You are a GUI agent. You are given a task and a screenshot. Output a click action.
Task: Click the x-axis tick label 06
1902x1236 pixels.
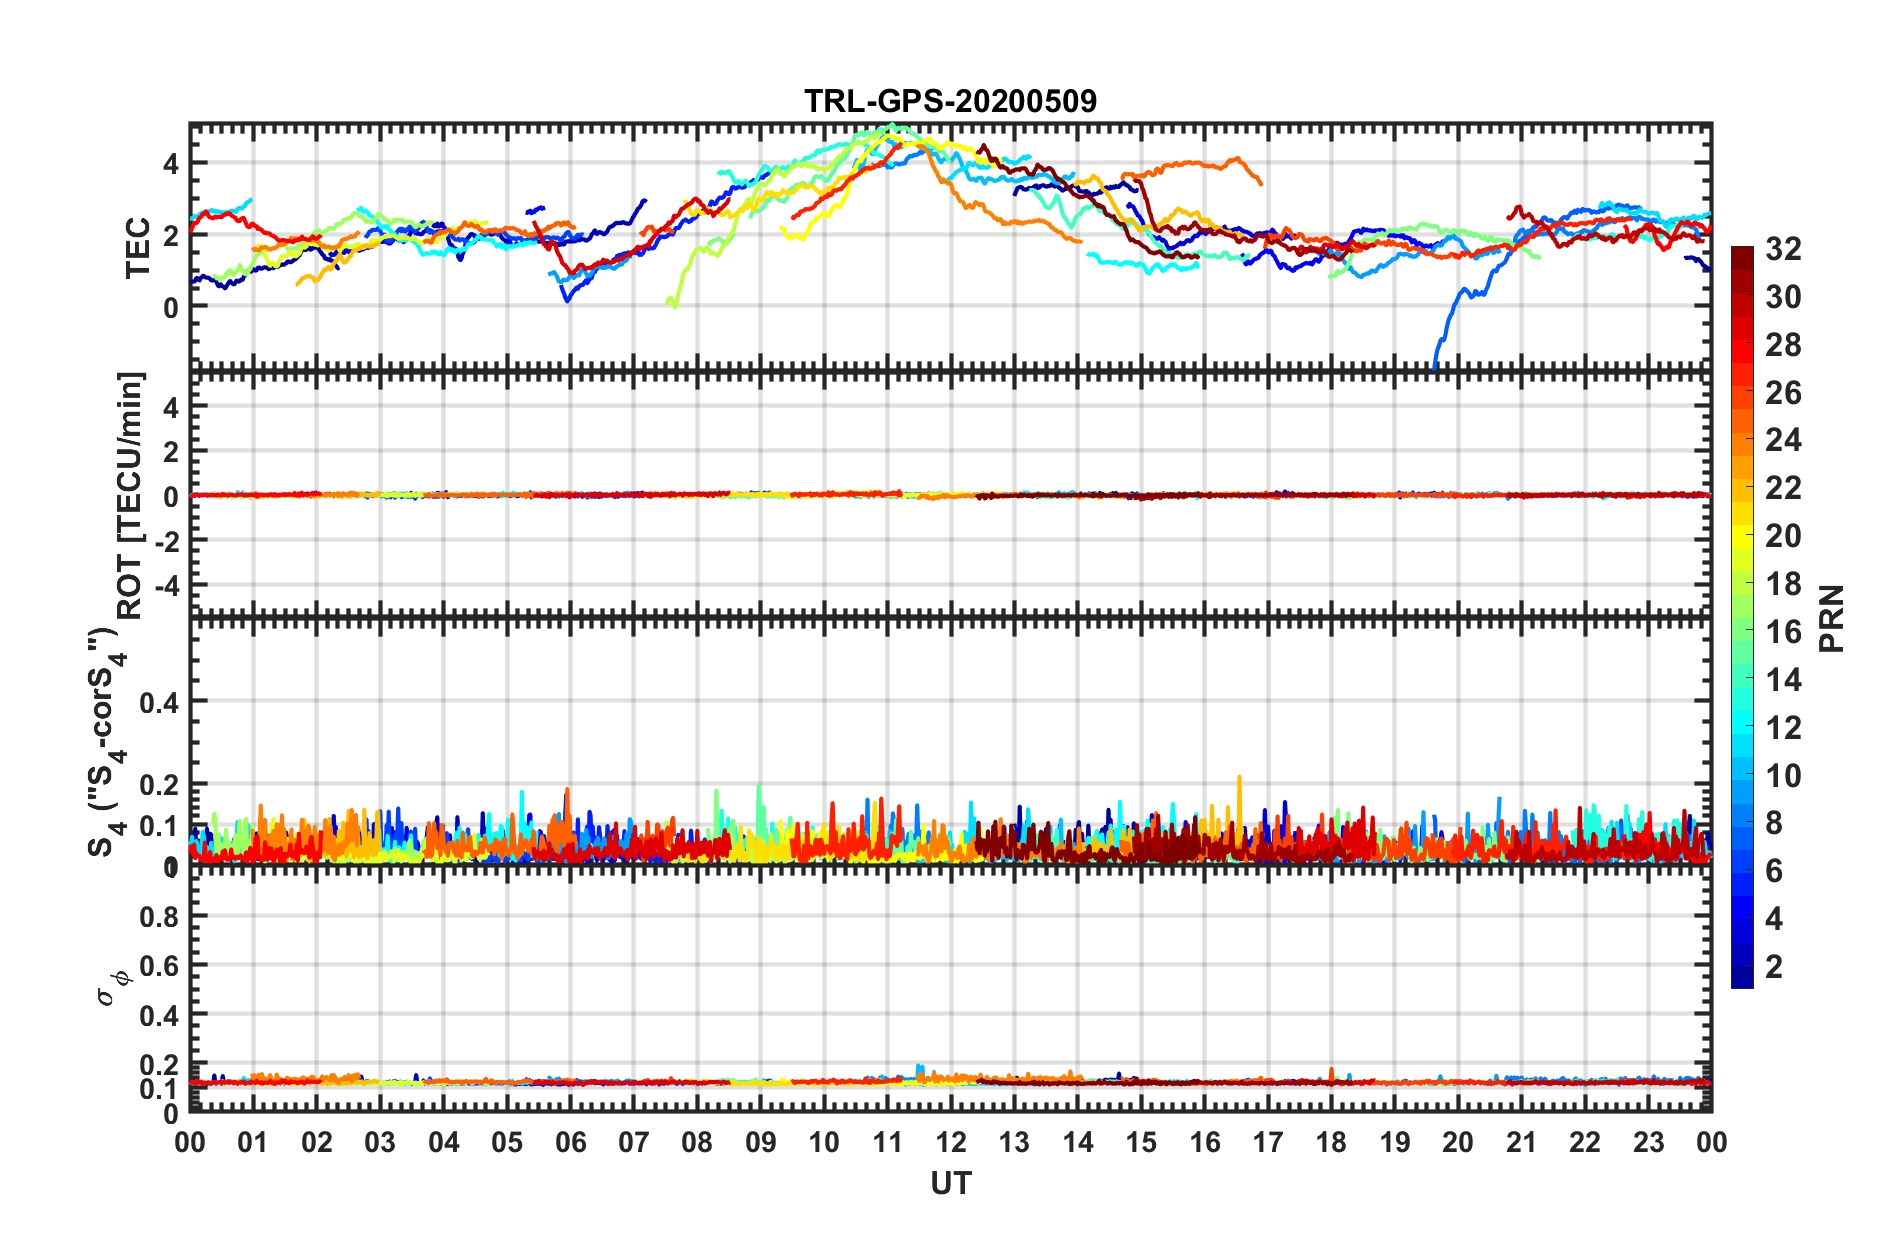[x=570, y=1142]
